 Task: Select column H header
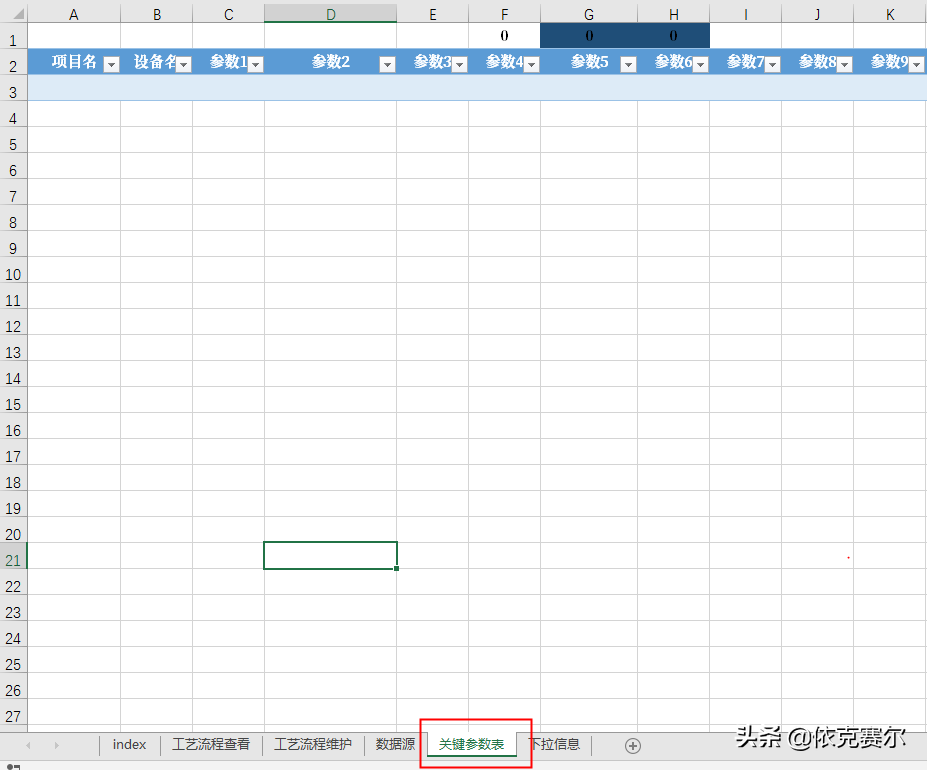coord(673,14)
